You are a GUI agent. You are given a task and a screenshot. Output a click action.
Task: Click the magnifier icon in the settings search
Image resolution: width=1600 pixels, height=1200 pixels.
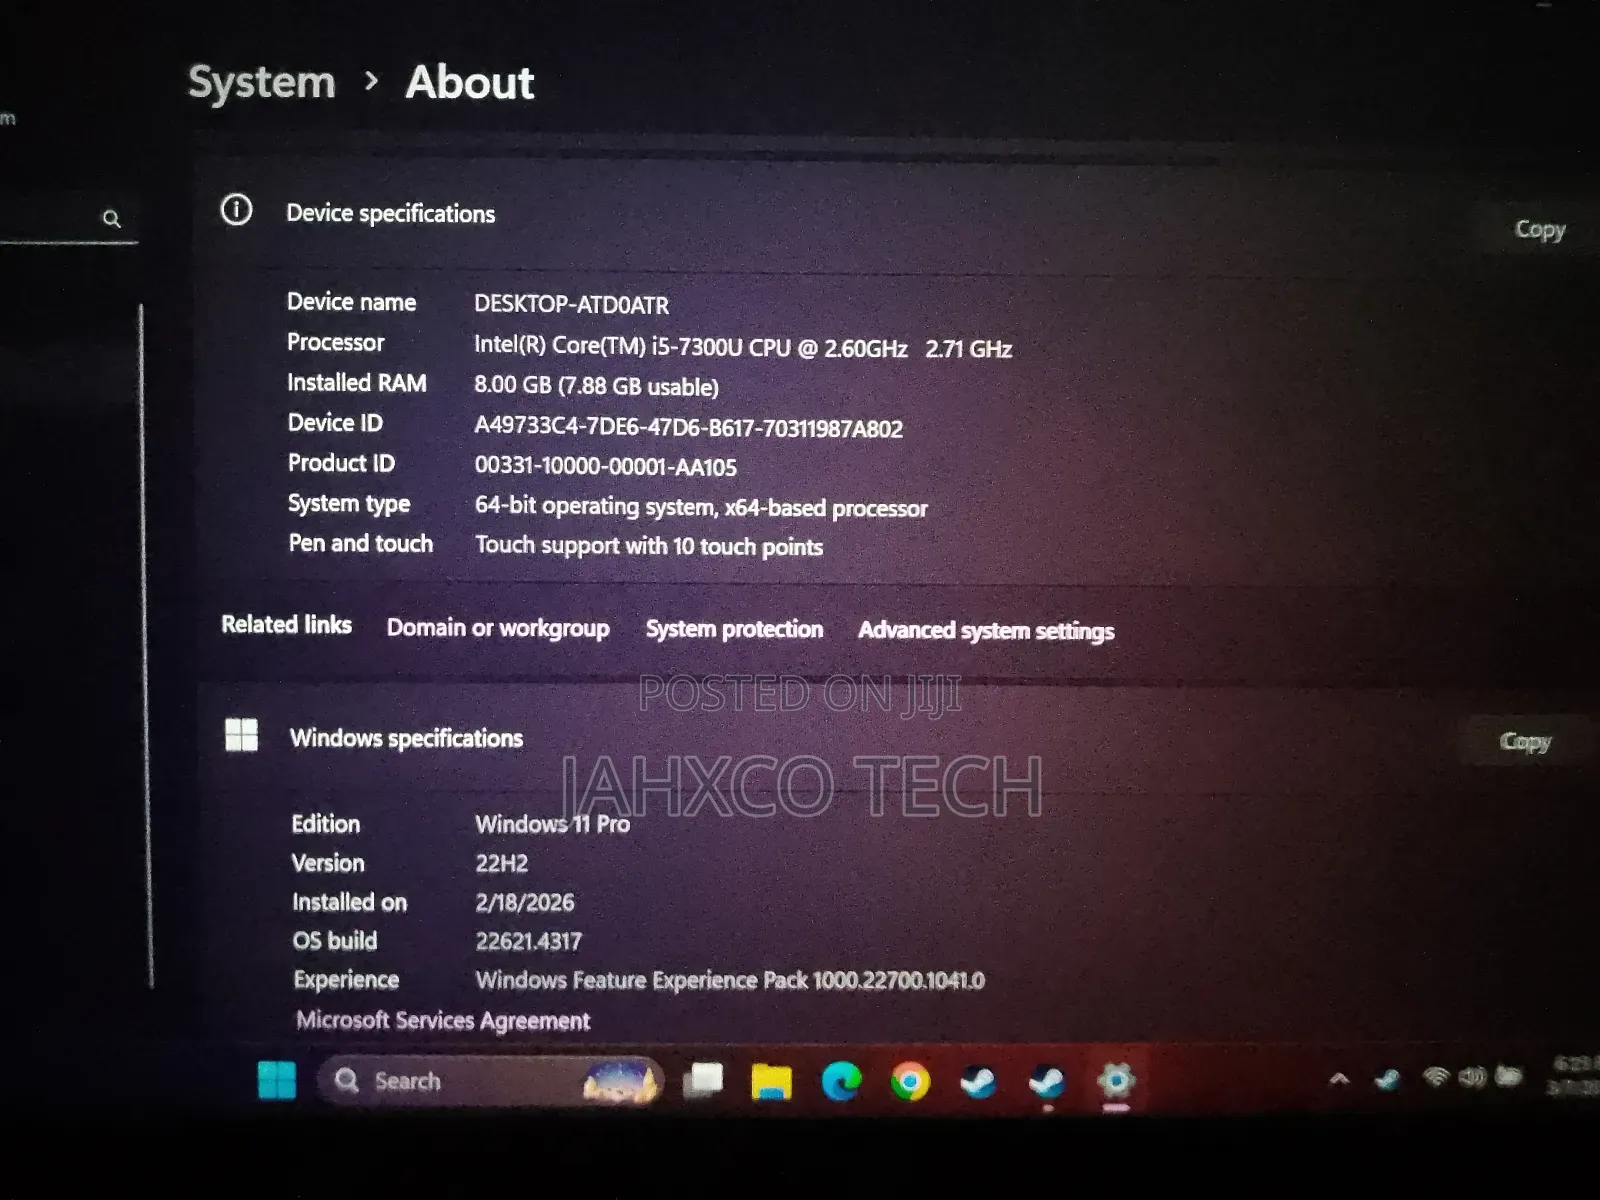coord(112,218)
